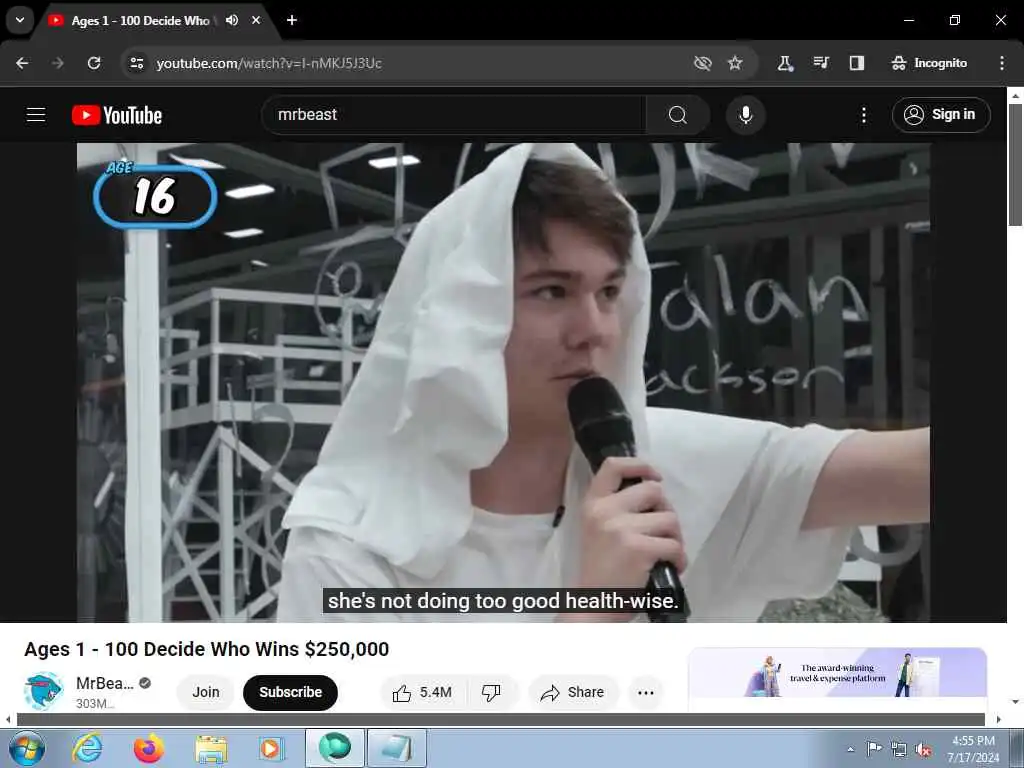The image size is (1024, 768).
Task: Open Windows Explorer folder icon
Action: pos(210,748)
